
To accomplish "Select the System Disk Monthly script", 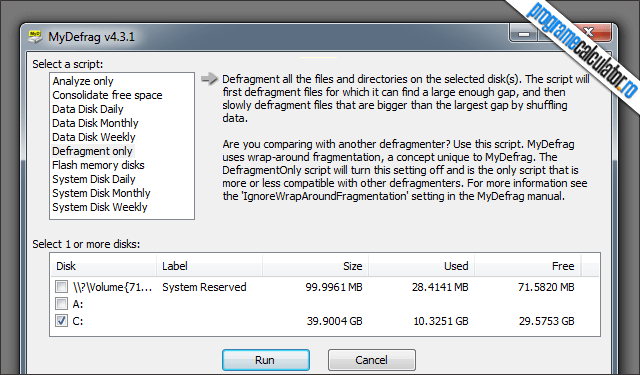I will pos(101,193).
